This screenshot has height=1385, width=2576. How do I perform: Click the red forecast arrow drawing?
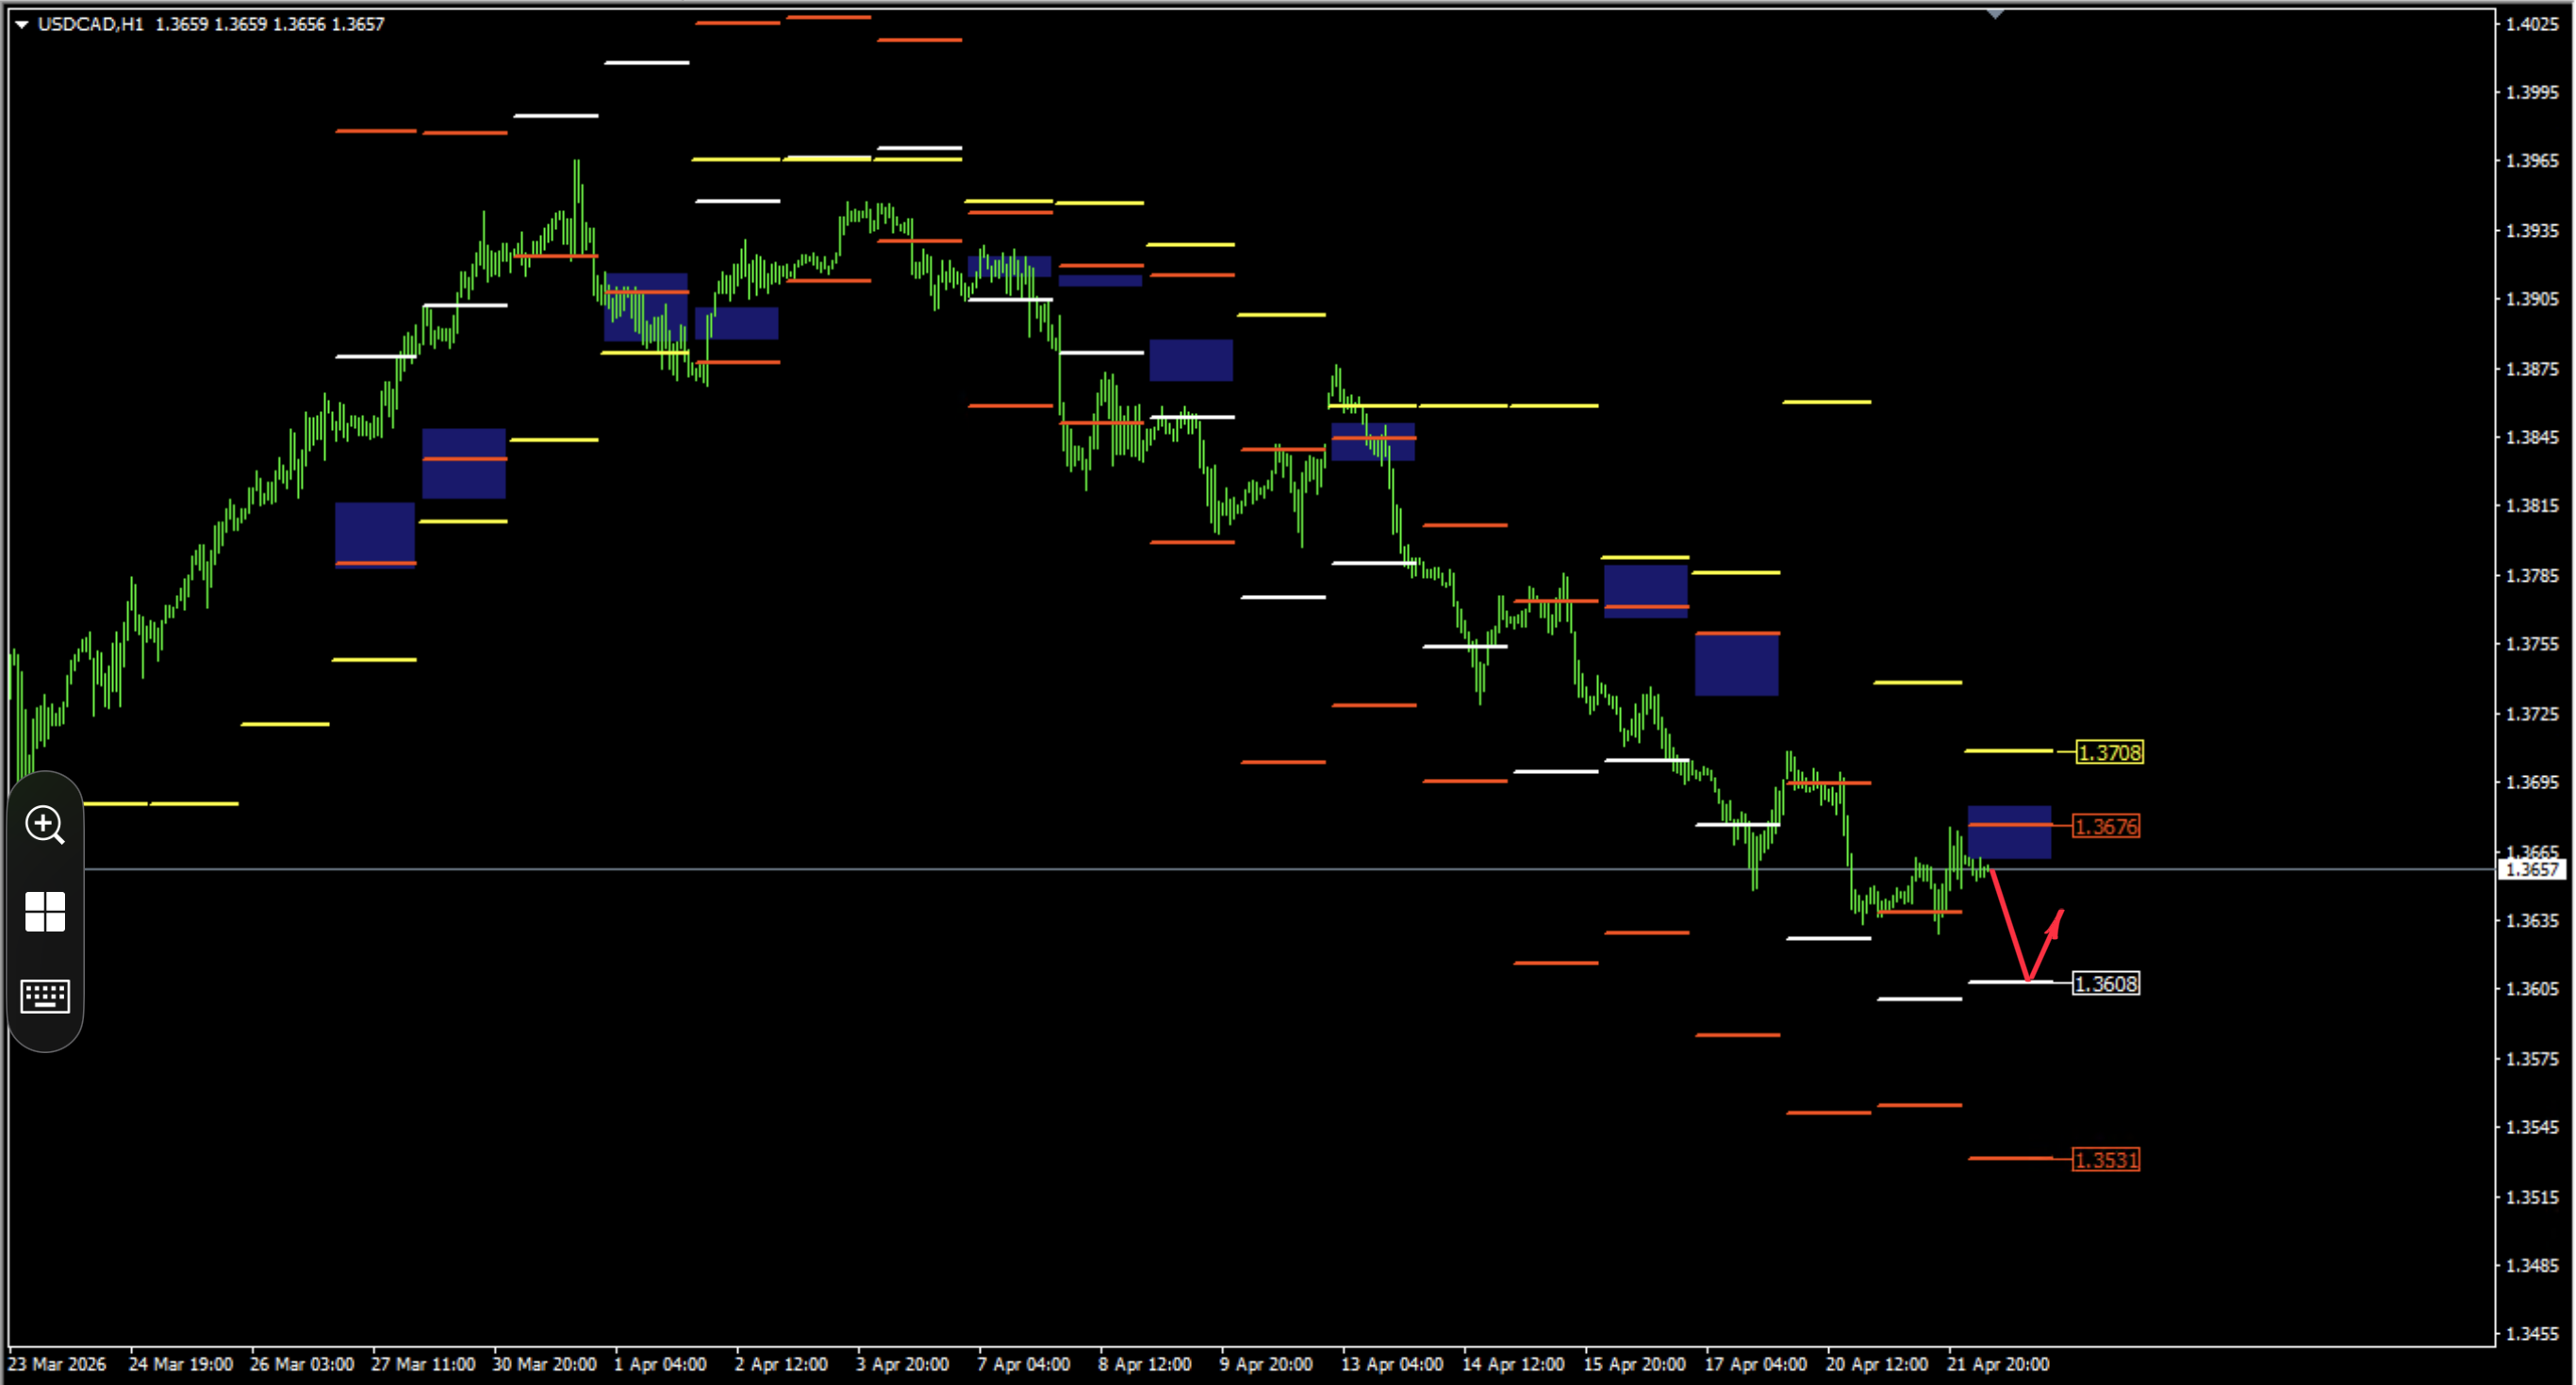tap(2025, 926)
